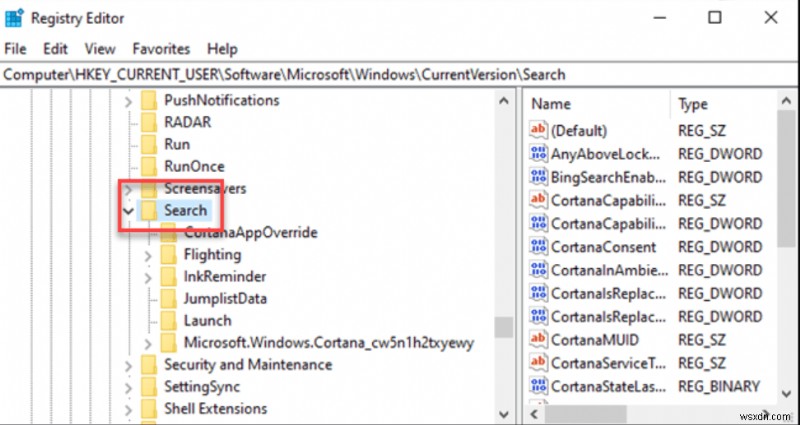The height and width of the screenshot is (425, 800).
Task: Expand the Screensavers key
Action: coord(129,190)
